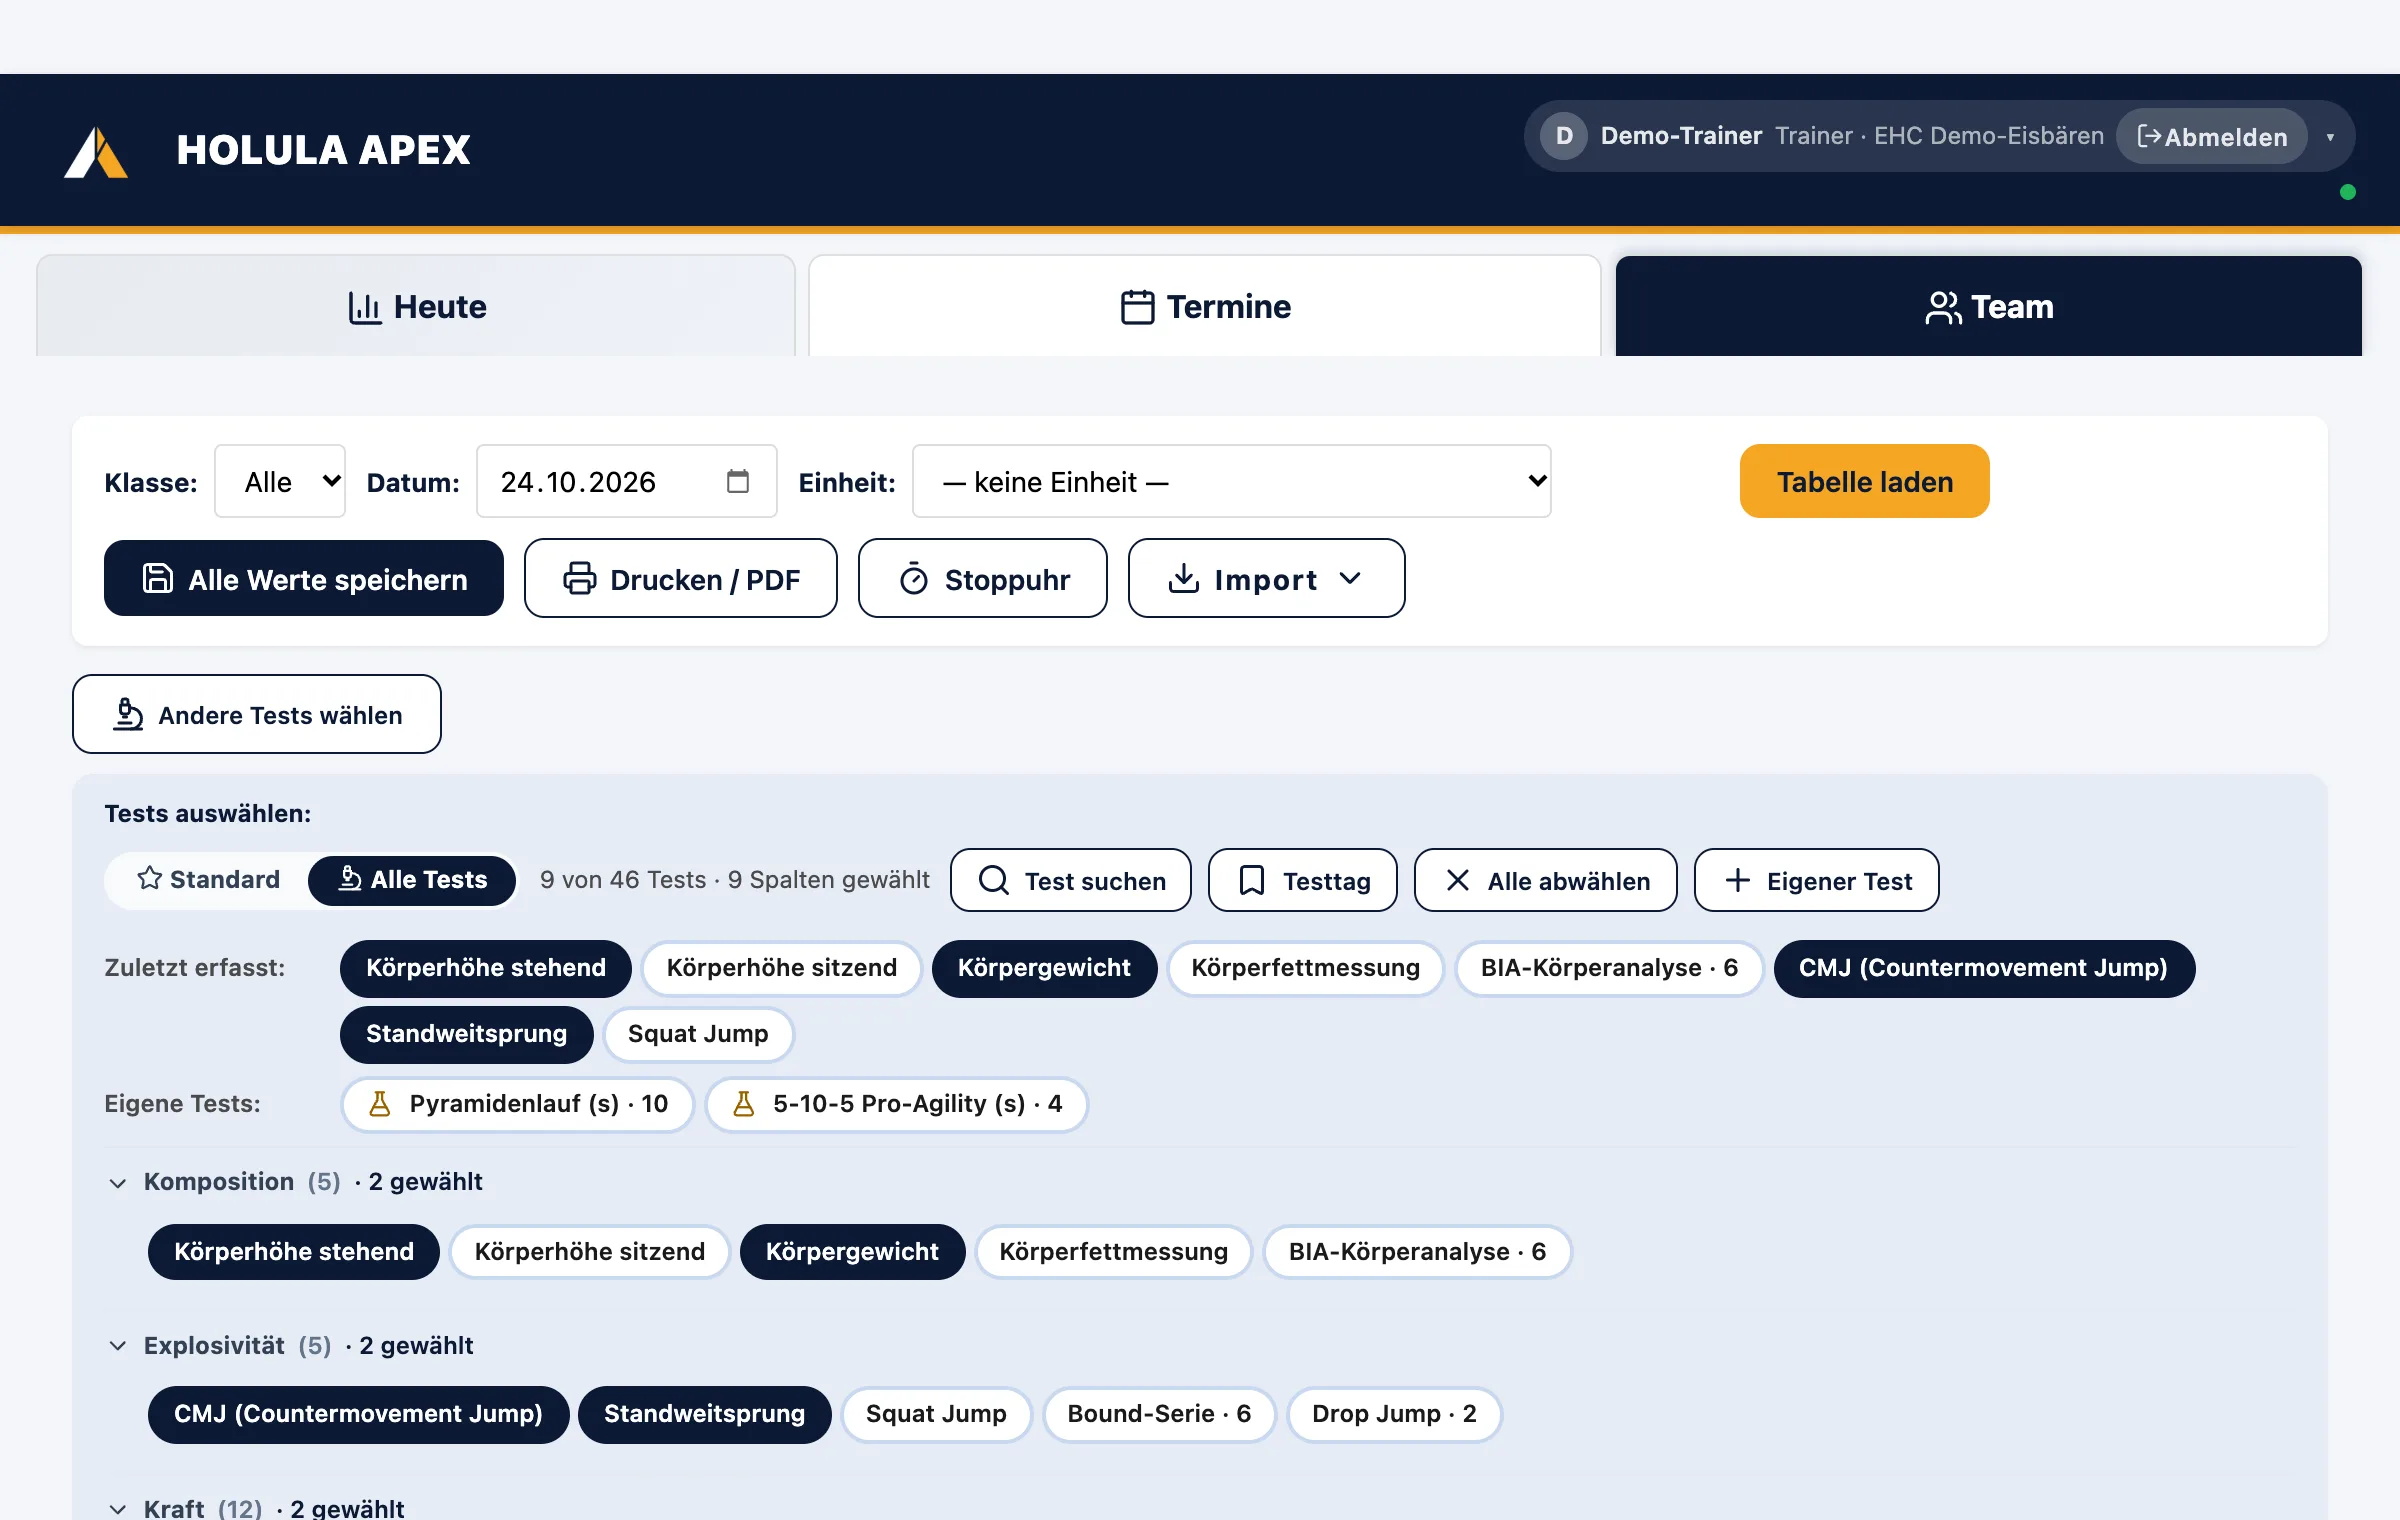Open the user menu arrow beside Abmelden
This screenshot has width=2400, height=1520.
(2330, 137)
